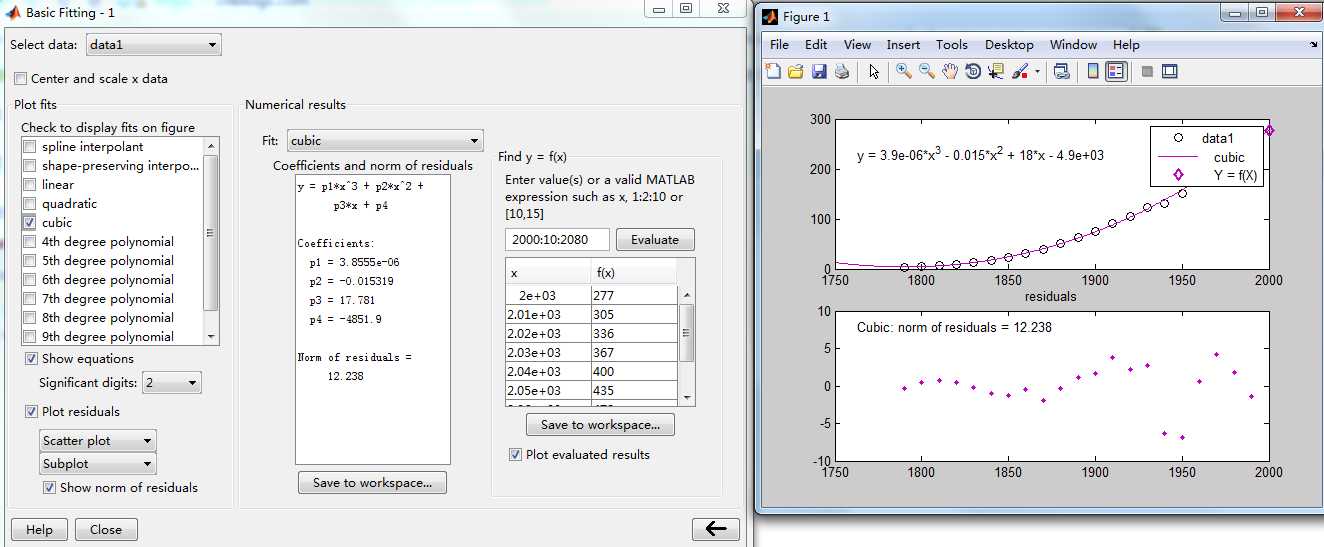Click evaluated results table scrollbar
The image size is (1324, 547).
pos(686,345)
